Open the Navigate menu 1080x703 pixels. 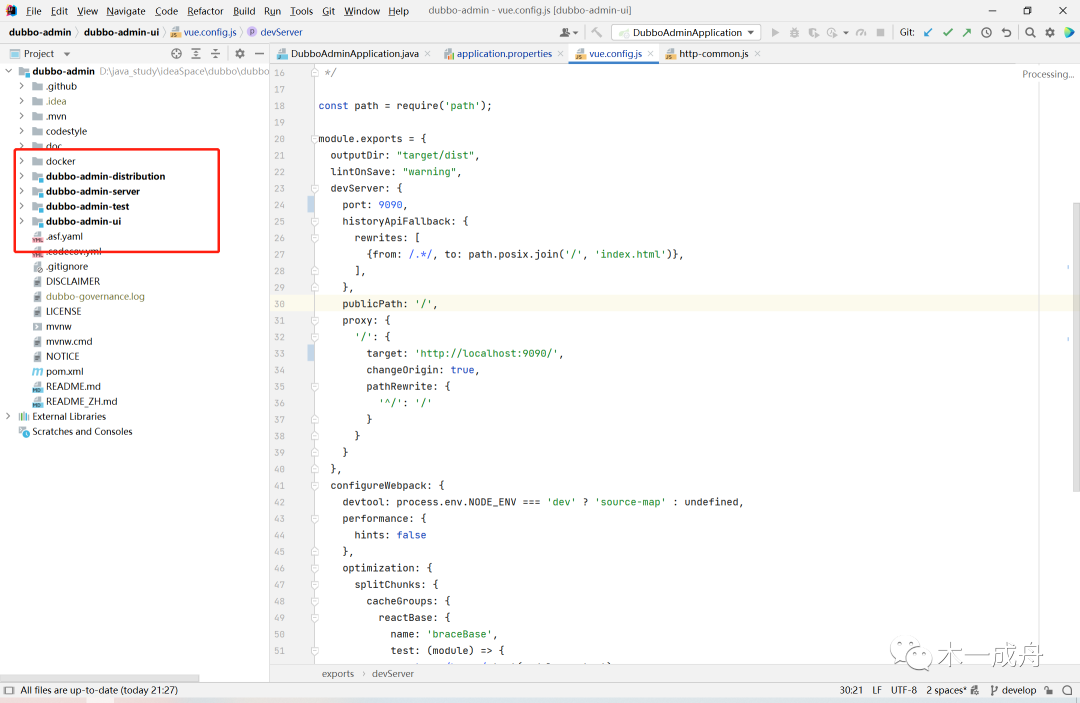click(x=125, y=11)
